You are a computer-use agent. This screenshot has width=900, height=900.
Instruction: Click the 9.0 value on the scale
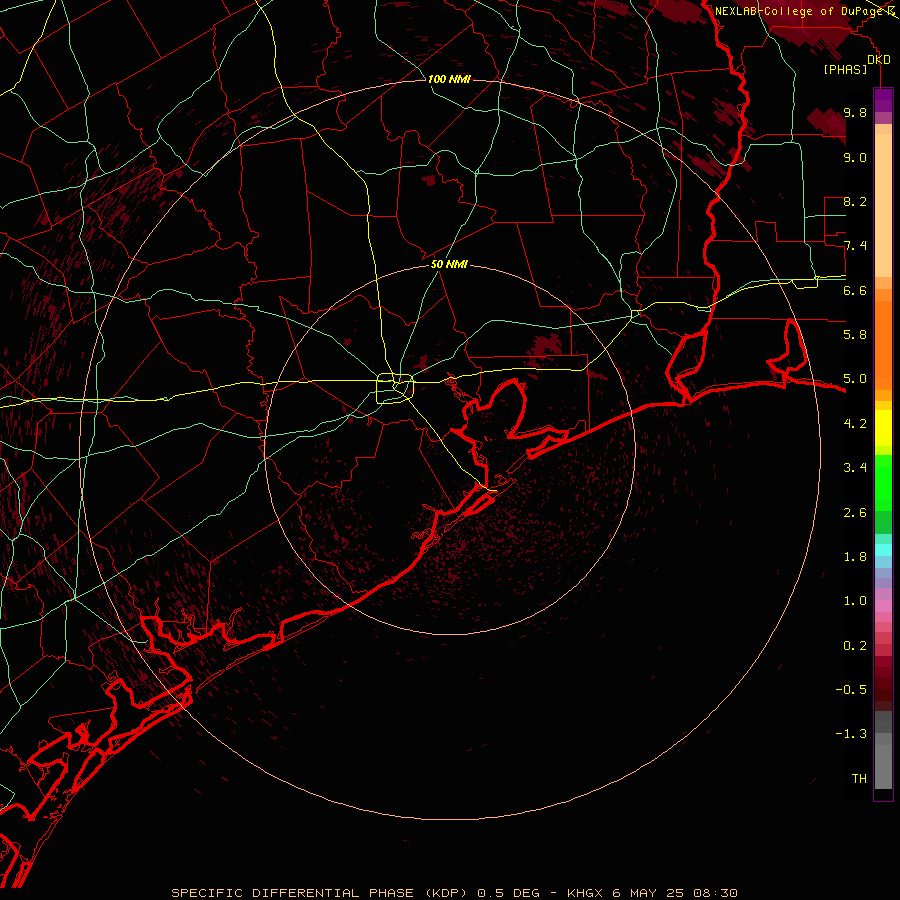coord(855,157)
